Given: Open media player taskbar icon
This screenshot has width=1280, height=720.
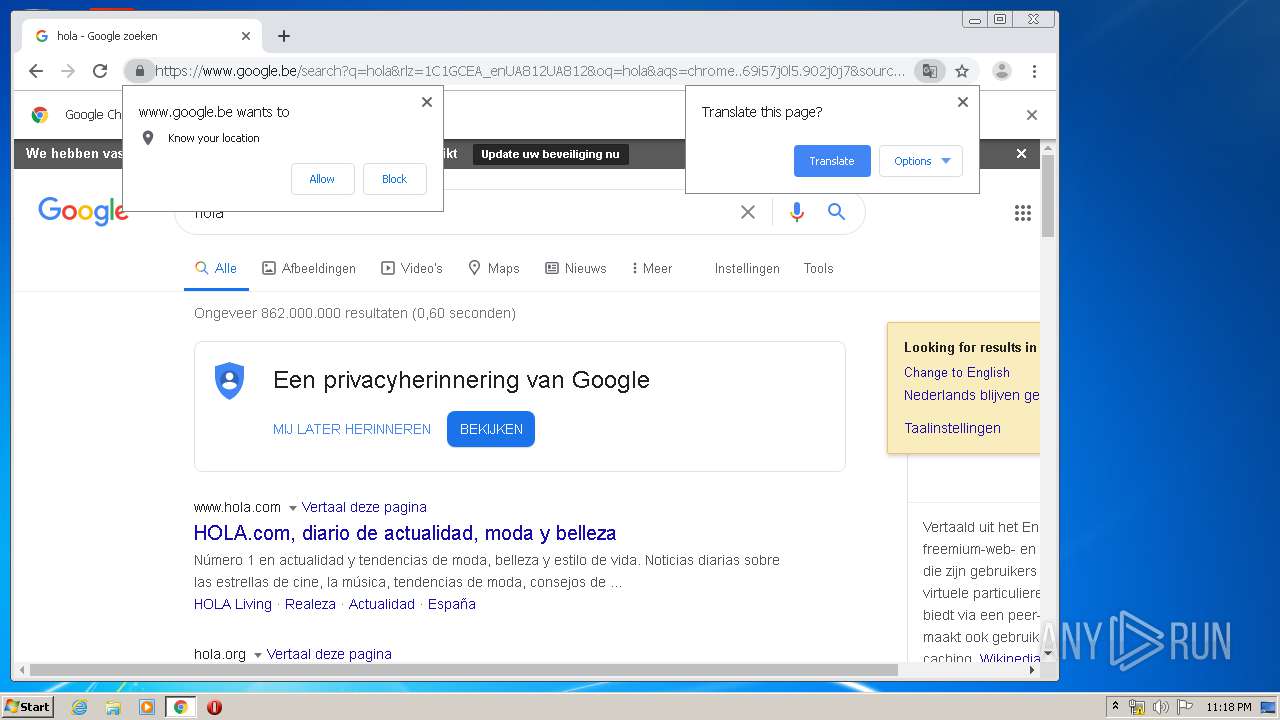Looking at the screenshot, I should click(x=147, y=707).
